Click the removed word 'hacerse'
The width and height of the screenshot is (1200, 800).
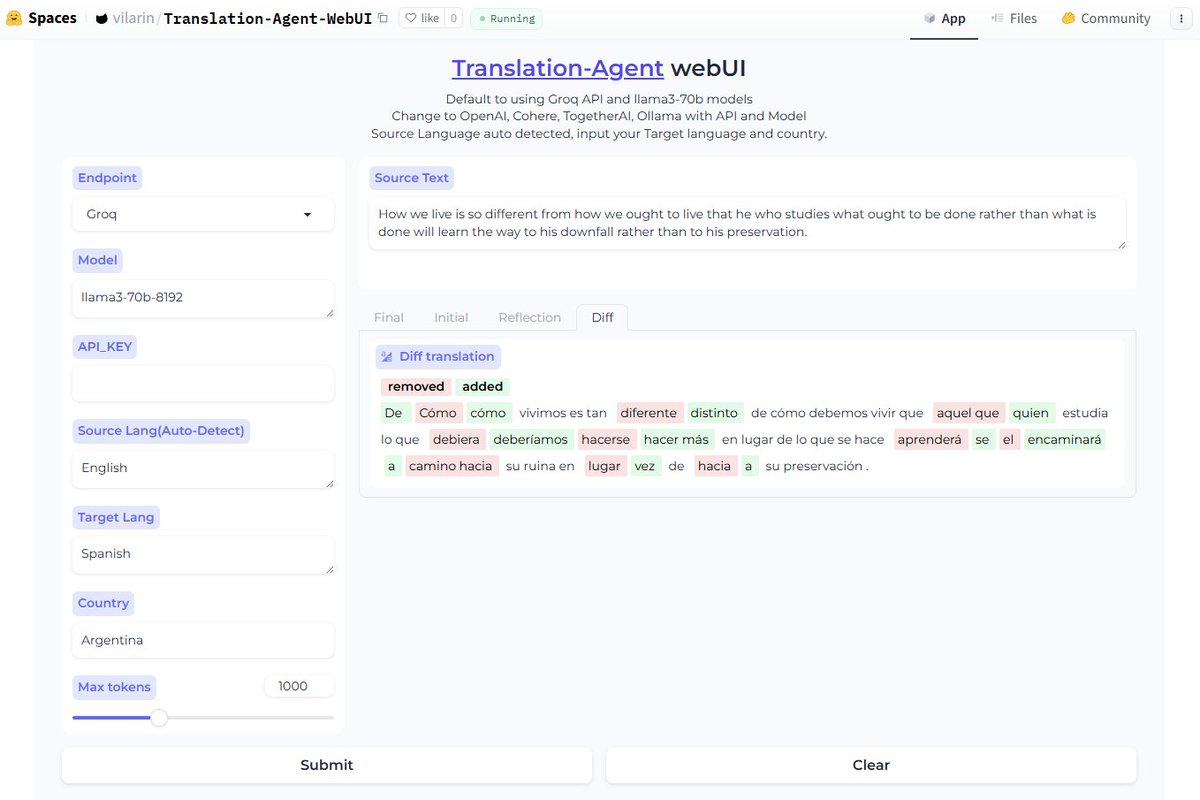[606, 439]
